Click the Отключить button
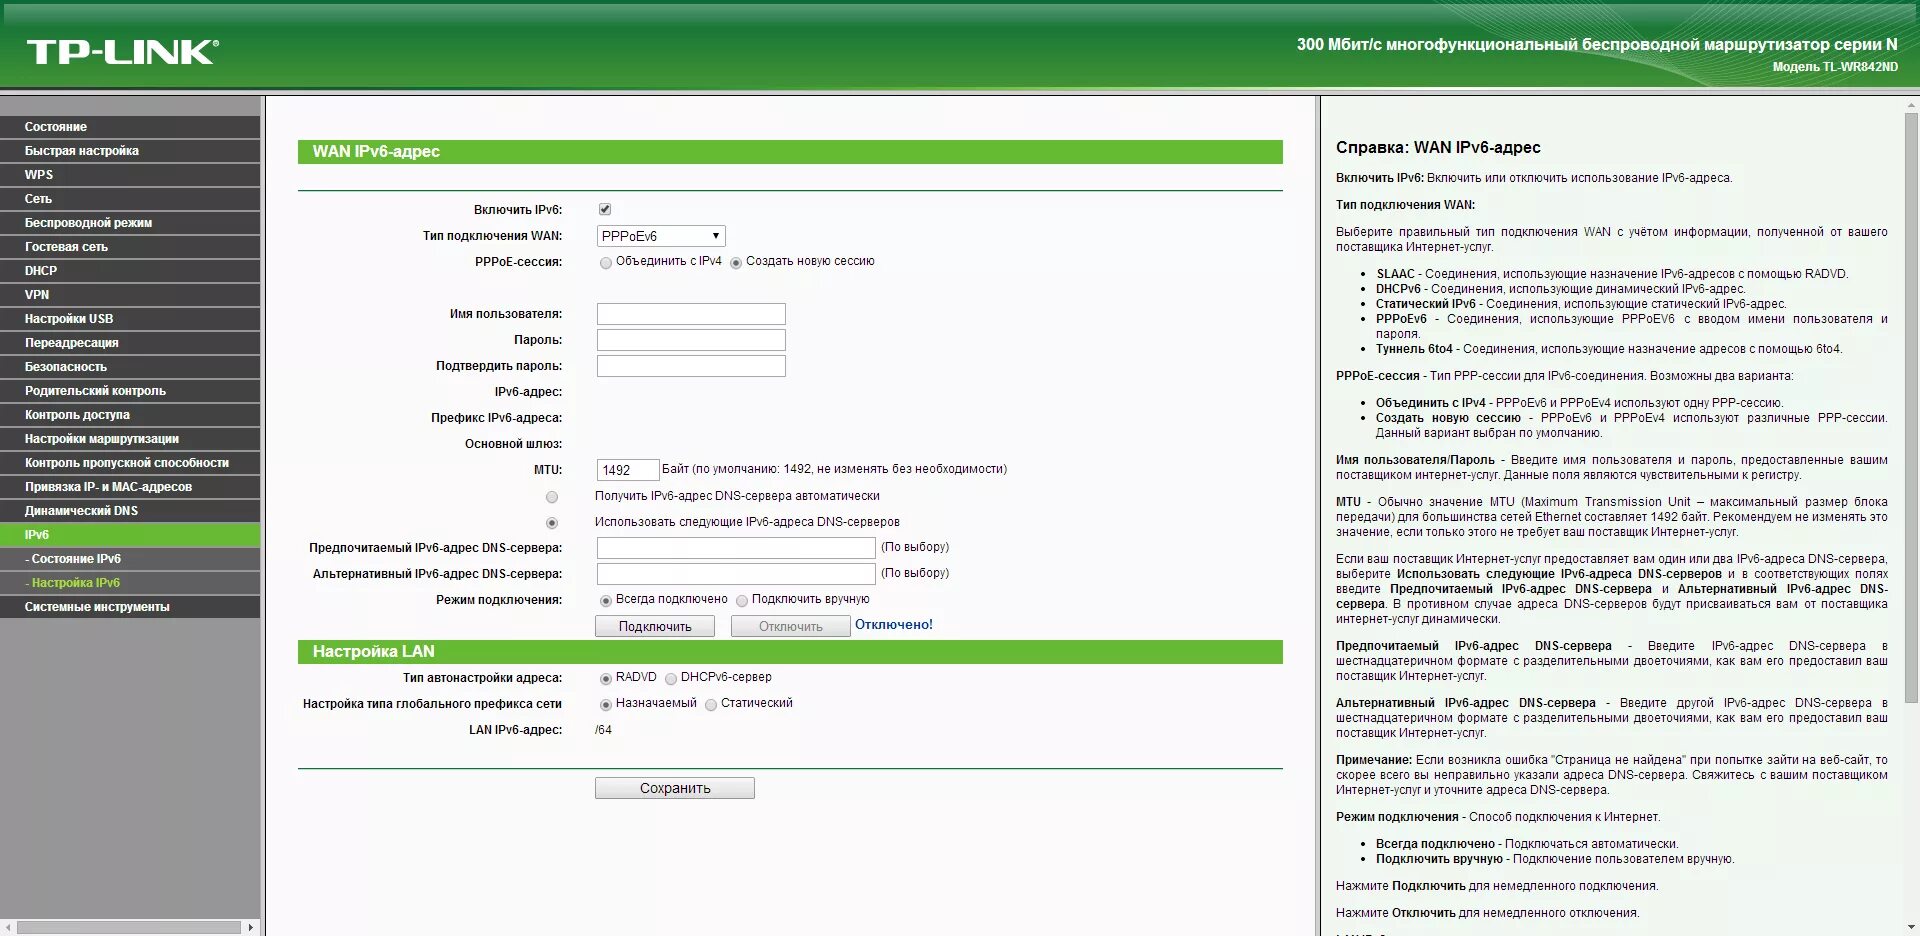 click(791, 626)
